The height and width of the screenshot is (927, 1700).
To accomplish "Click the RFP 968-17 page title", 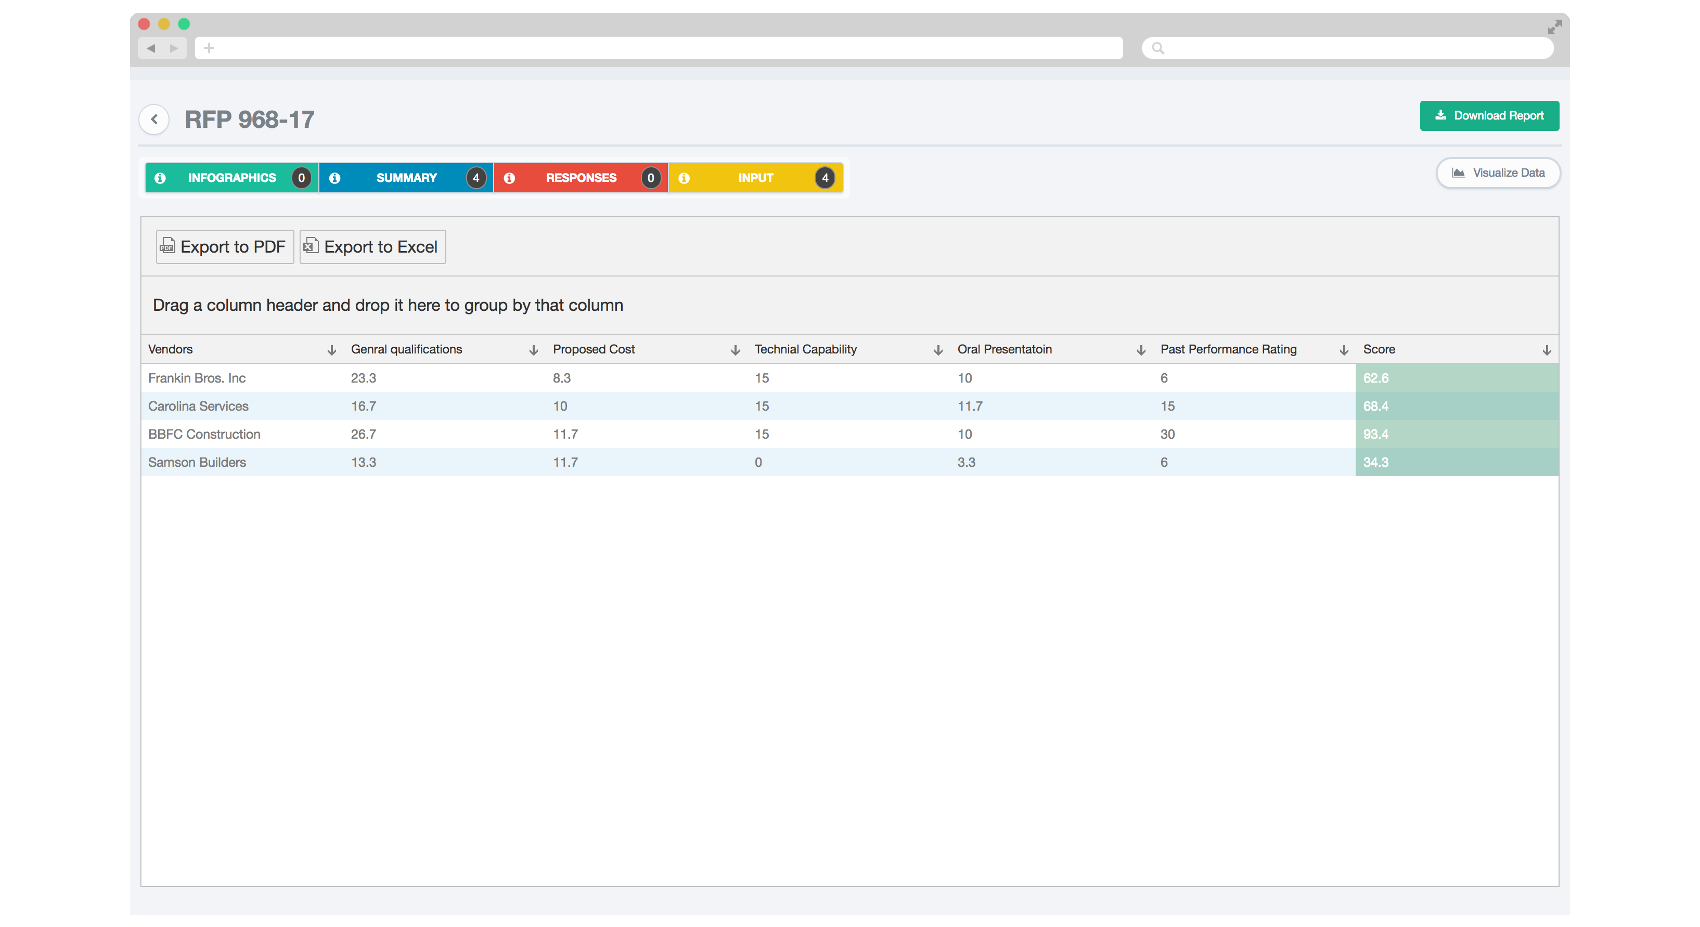I will point(249,120).
